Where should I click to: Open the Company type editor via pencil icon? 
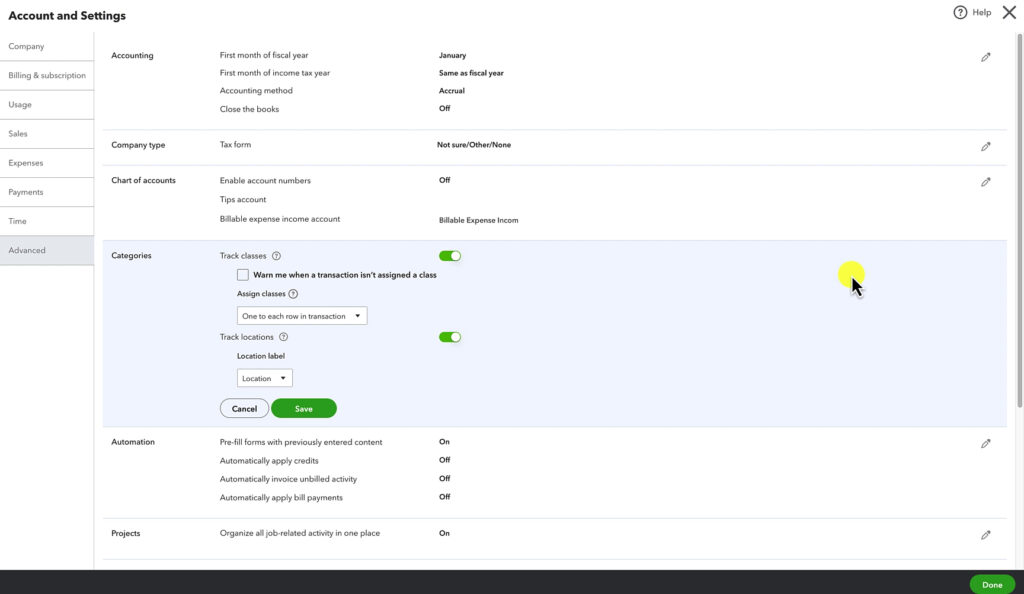[x=986, y=146]
